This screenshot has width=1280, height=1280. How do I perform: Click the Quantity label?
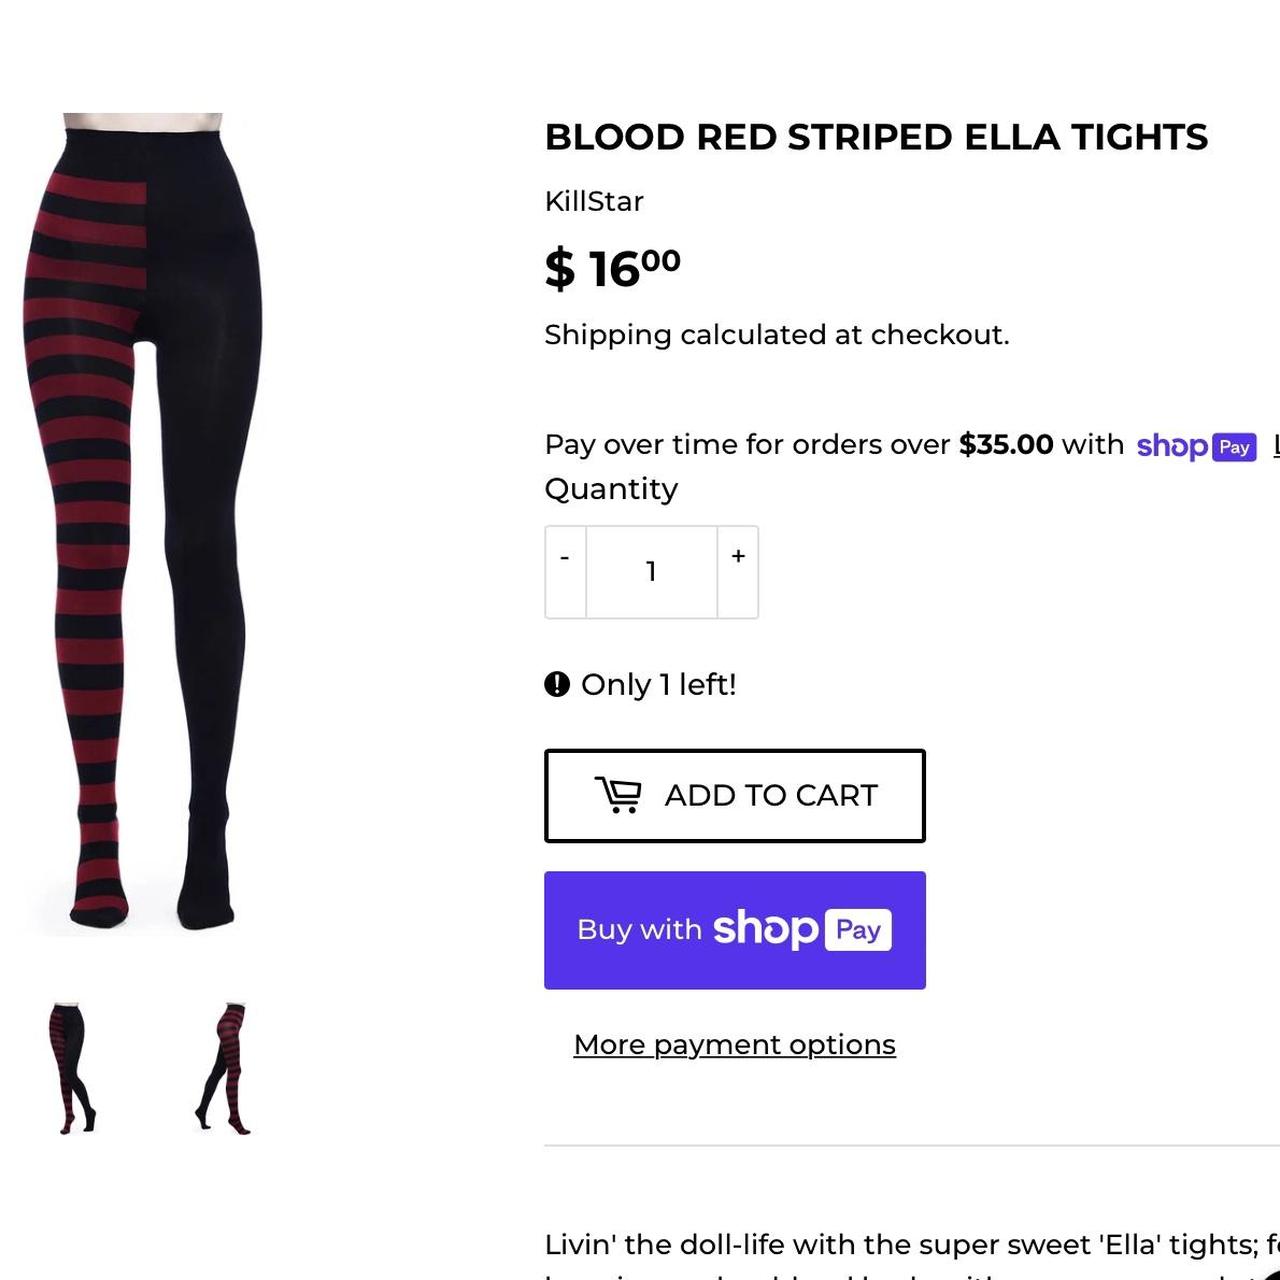[x=611, y=489]
